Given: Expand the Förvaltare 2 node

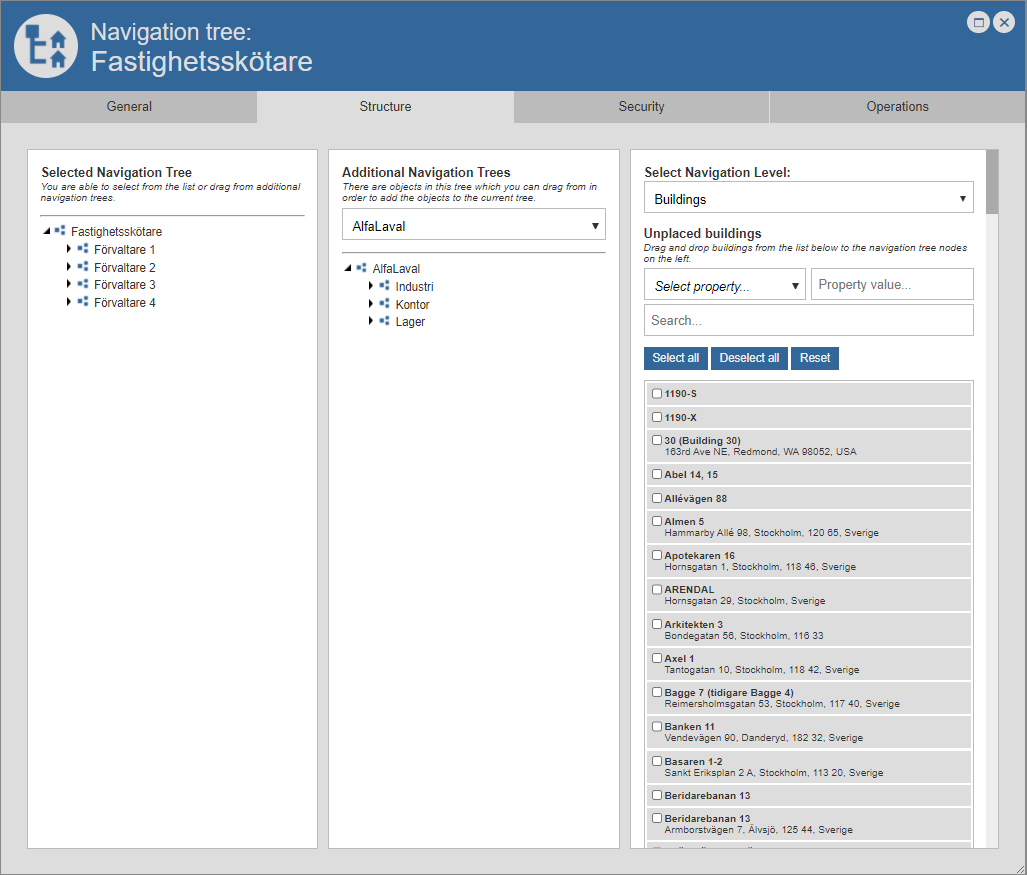Looking at the screenshot, I should coord(69,267).
